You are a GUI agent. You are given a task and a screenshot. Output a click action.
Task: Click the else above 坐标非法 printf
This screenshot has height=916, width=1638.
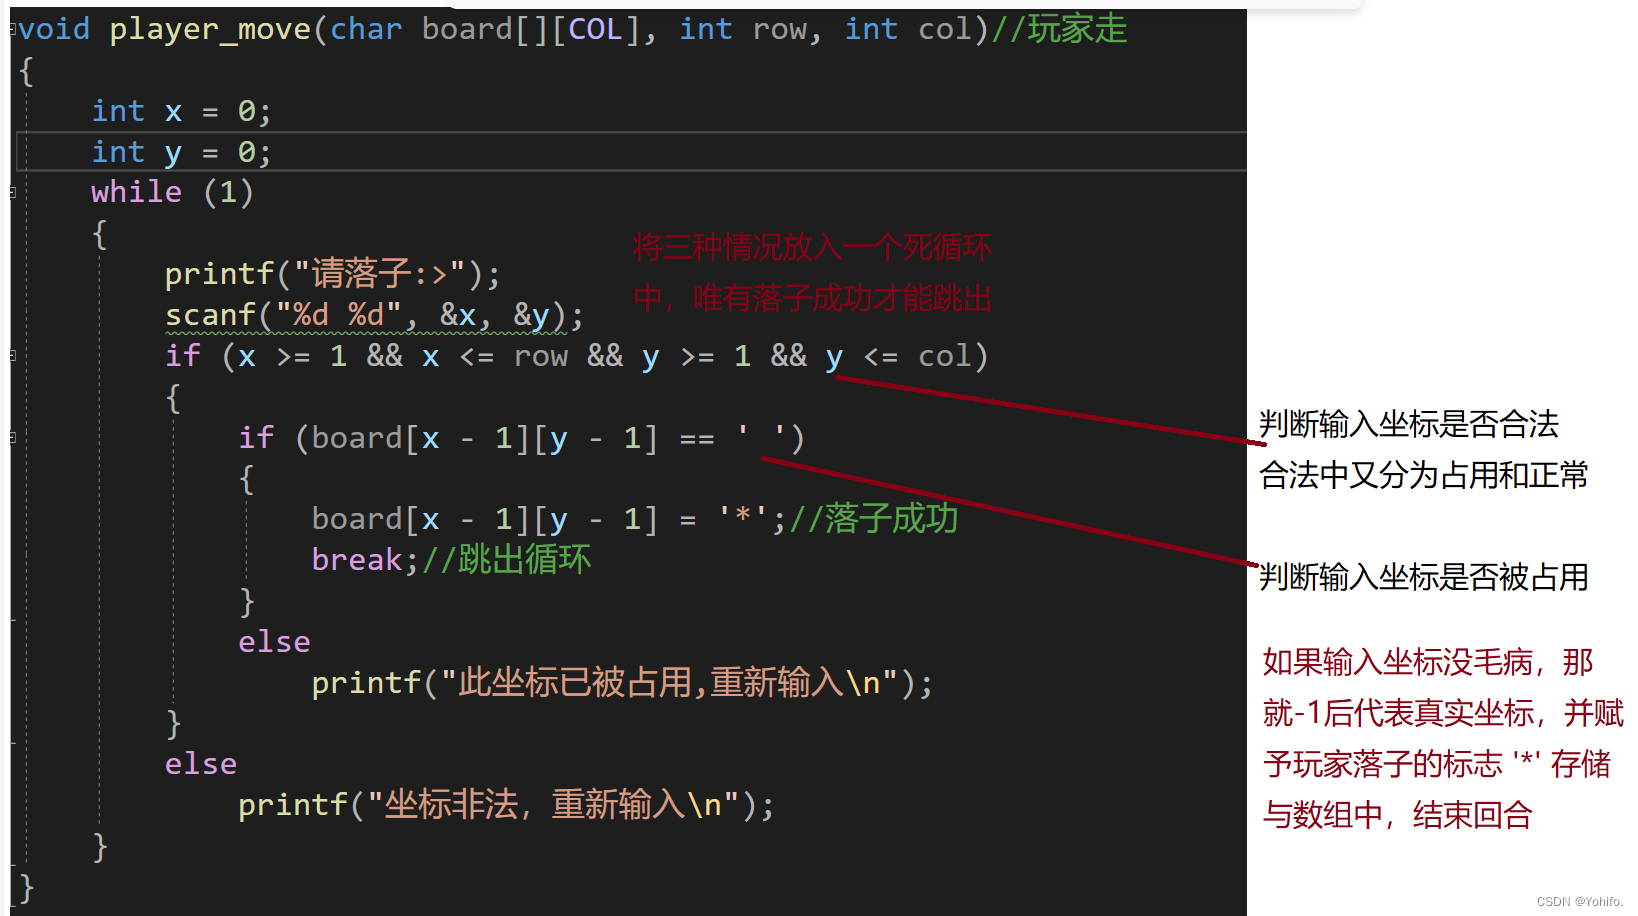(x=201, y=764)
